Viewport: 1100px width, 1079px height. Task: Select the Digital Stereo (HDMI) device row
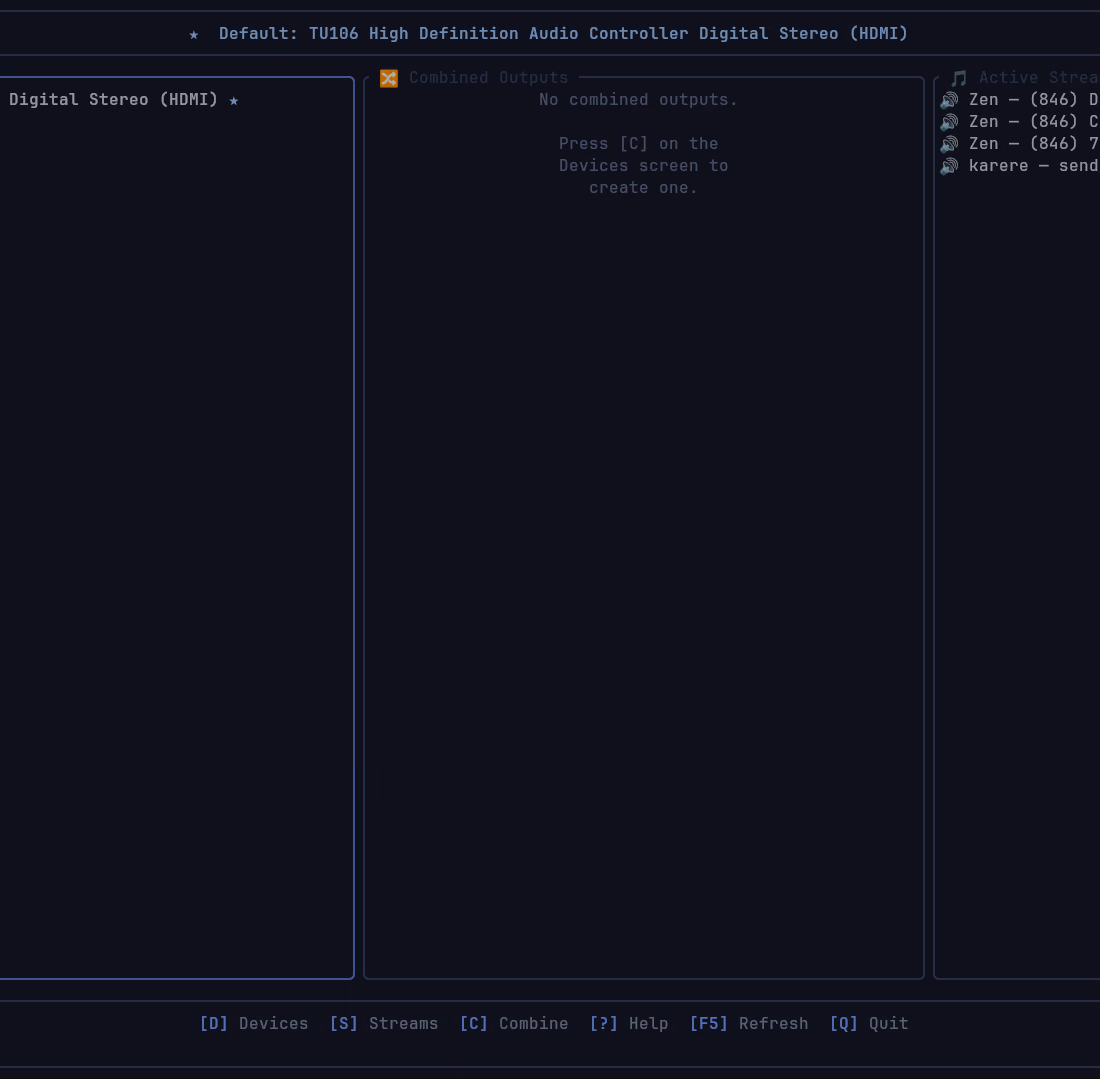[x=176, y=100]
